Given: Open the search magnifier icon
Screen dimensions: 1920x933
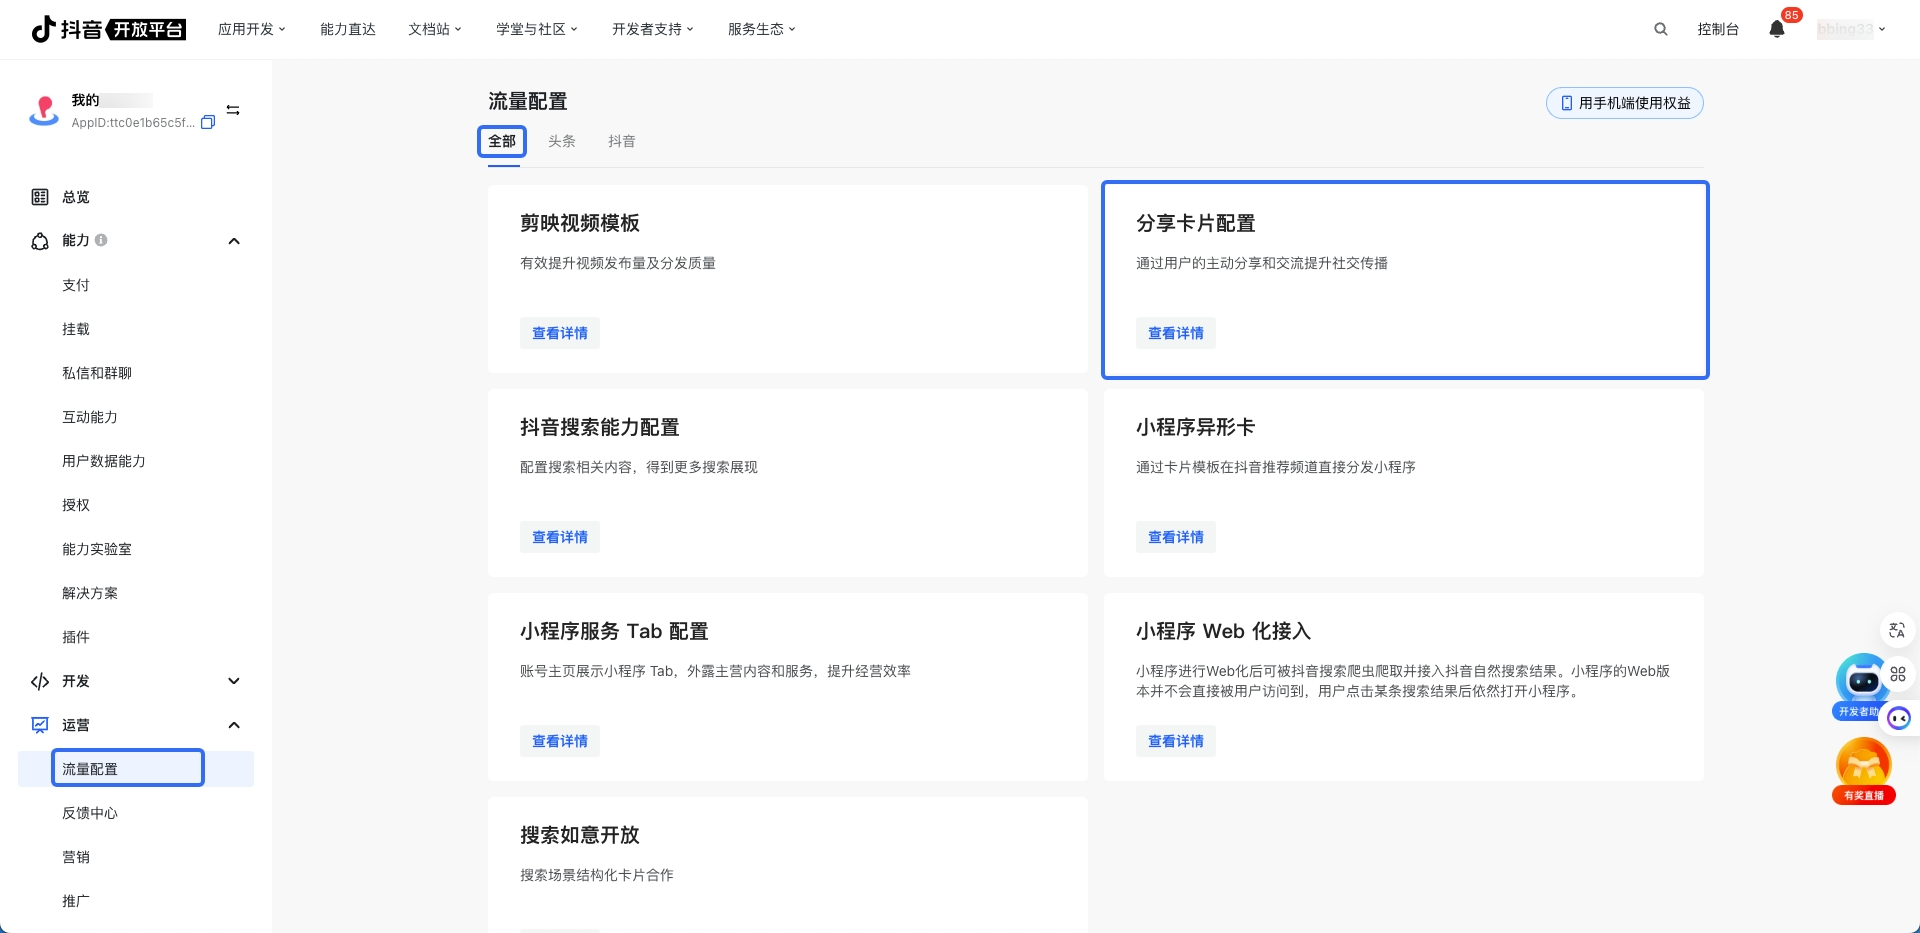Looking at the screenshot, I should click(1661, 29).
